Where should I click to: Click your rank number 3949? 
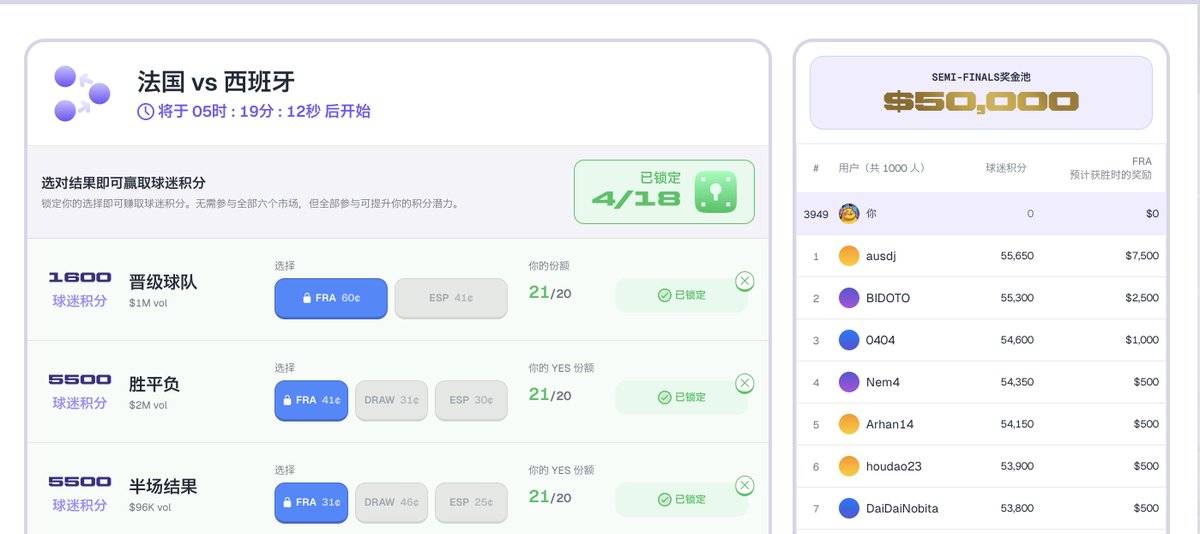[x=816, y=214]
